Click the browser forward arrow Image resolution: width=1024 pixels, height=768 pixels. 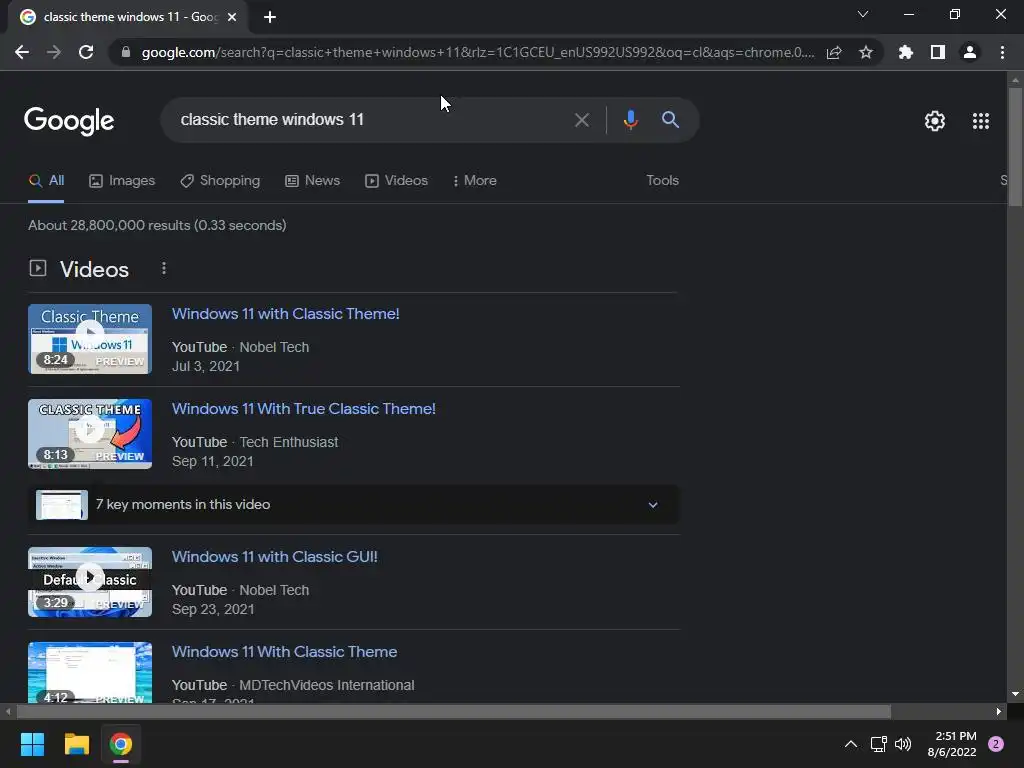click(54, 52)
